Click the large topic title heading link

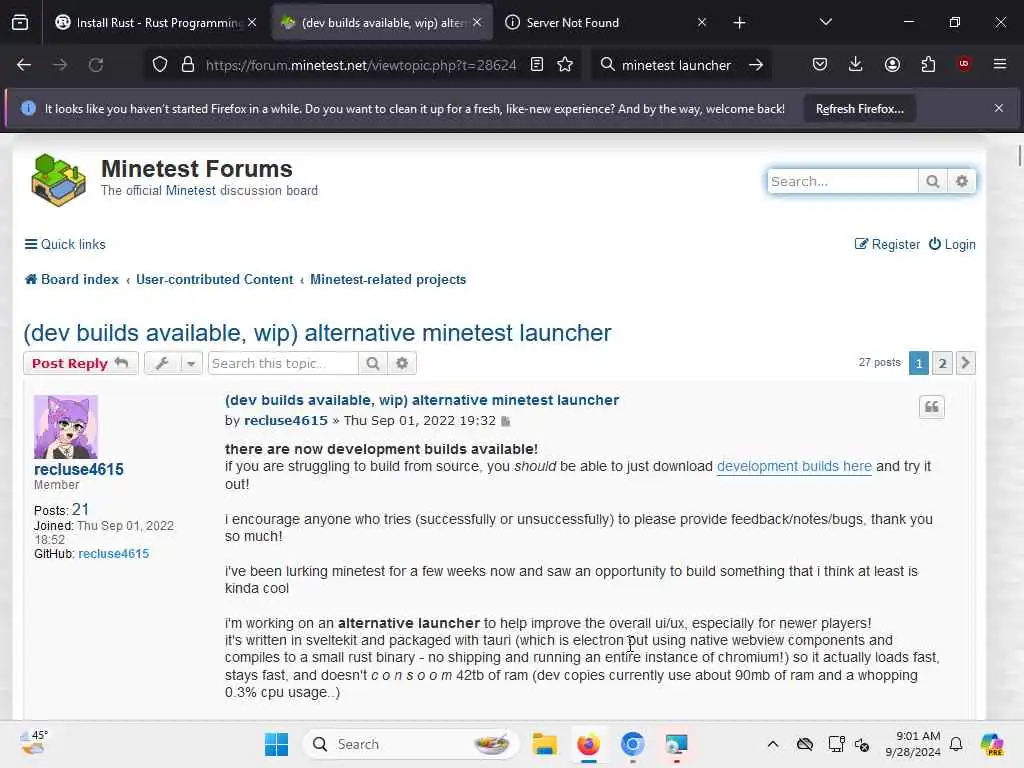point(317,333)
